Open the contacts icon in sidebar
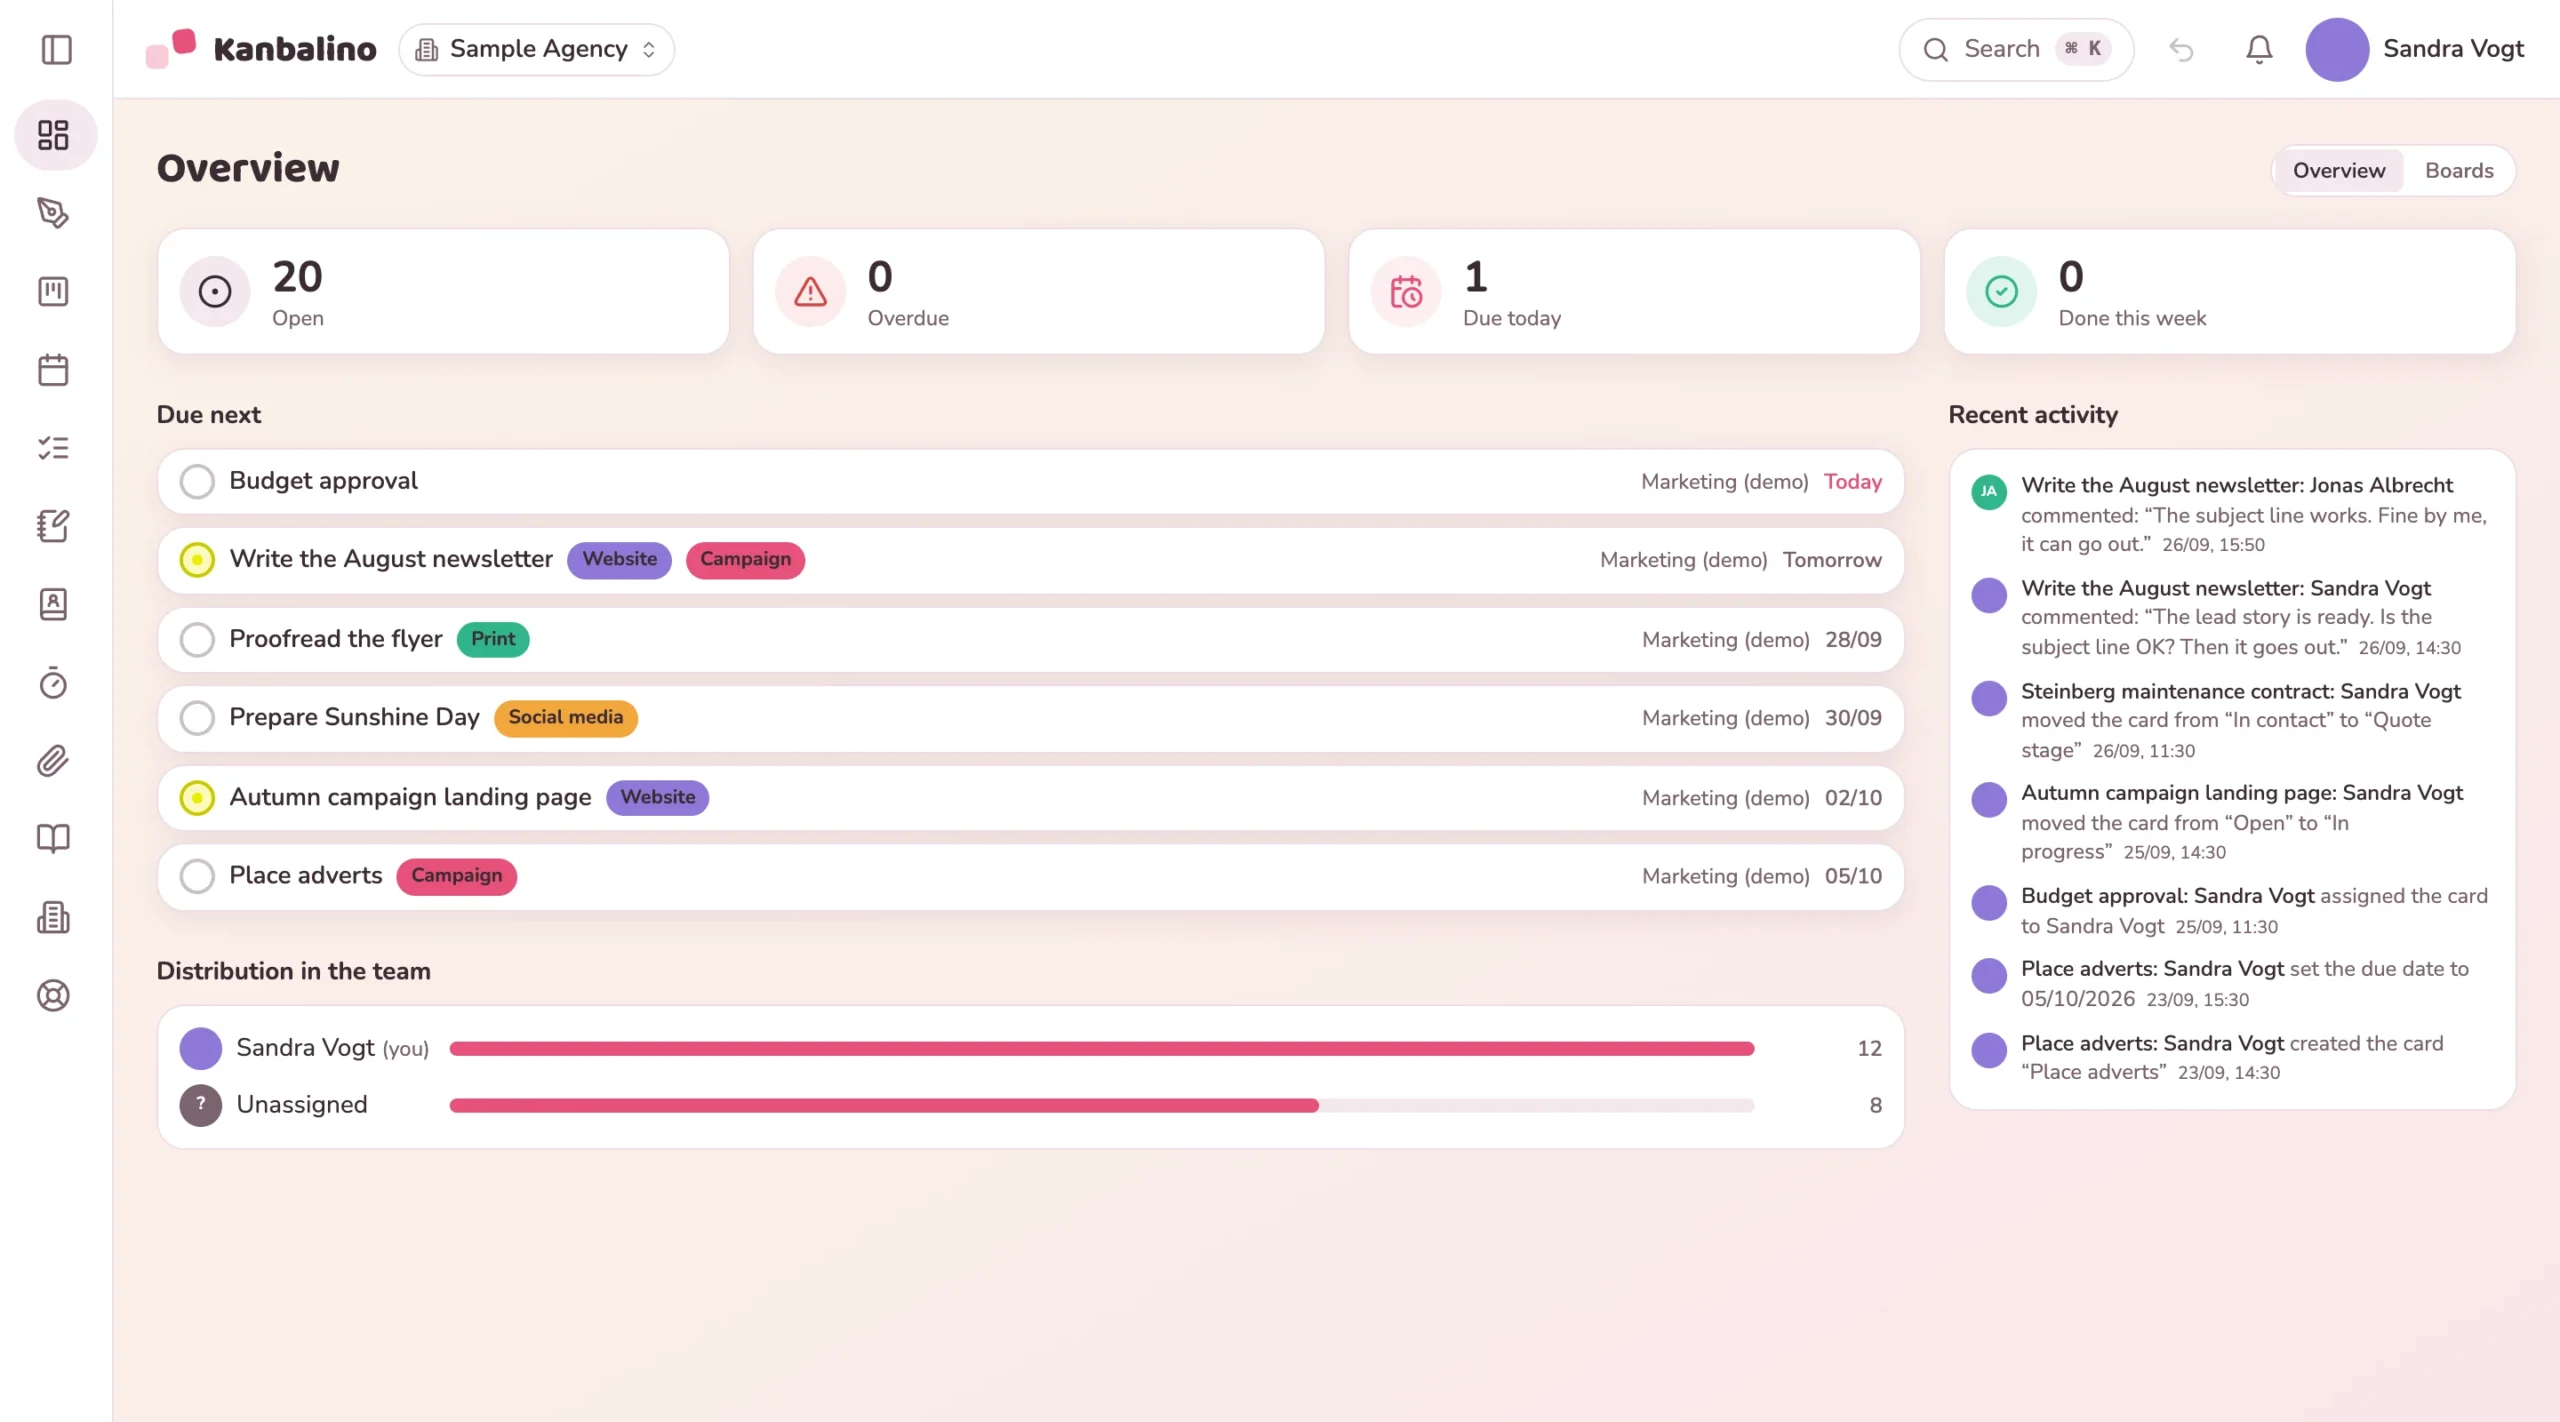This screenshot has height=1422, width=2560. [54, 604]
